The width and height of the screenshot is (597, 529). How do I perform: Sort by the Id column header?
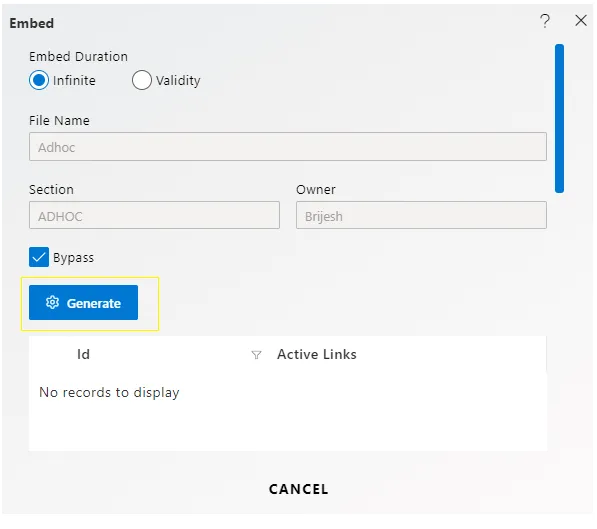click(x=83, y=355)
